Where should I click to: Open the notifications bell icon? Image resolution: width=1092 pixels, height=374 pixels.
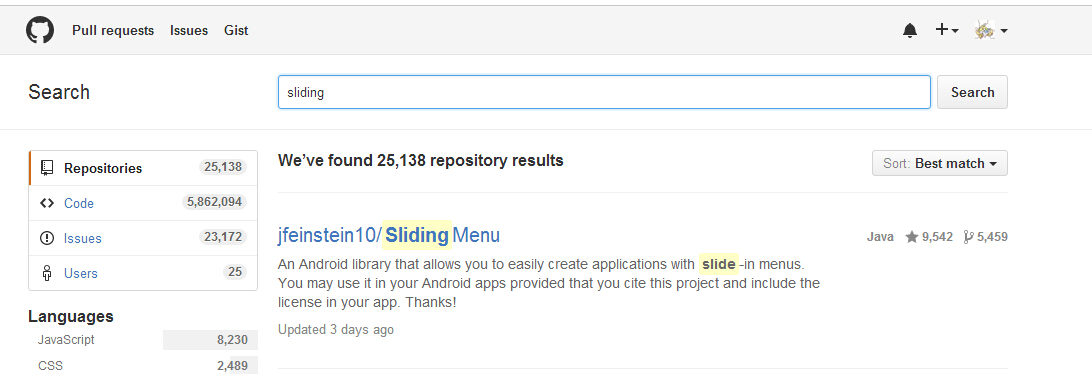[910, 31]
